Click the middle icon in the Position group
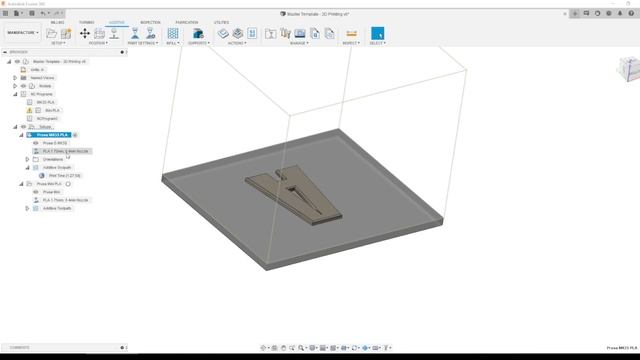 (x=100, y=33)
